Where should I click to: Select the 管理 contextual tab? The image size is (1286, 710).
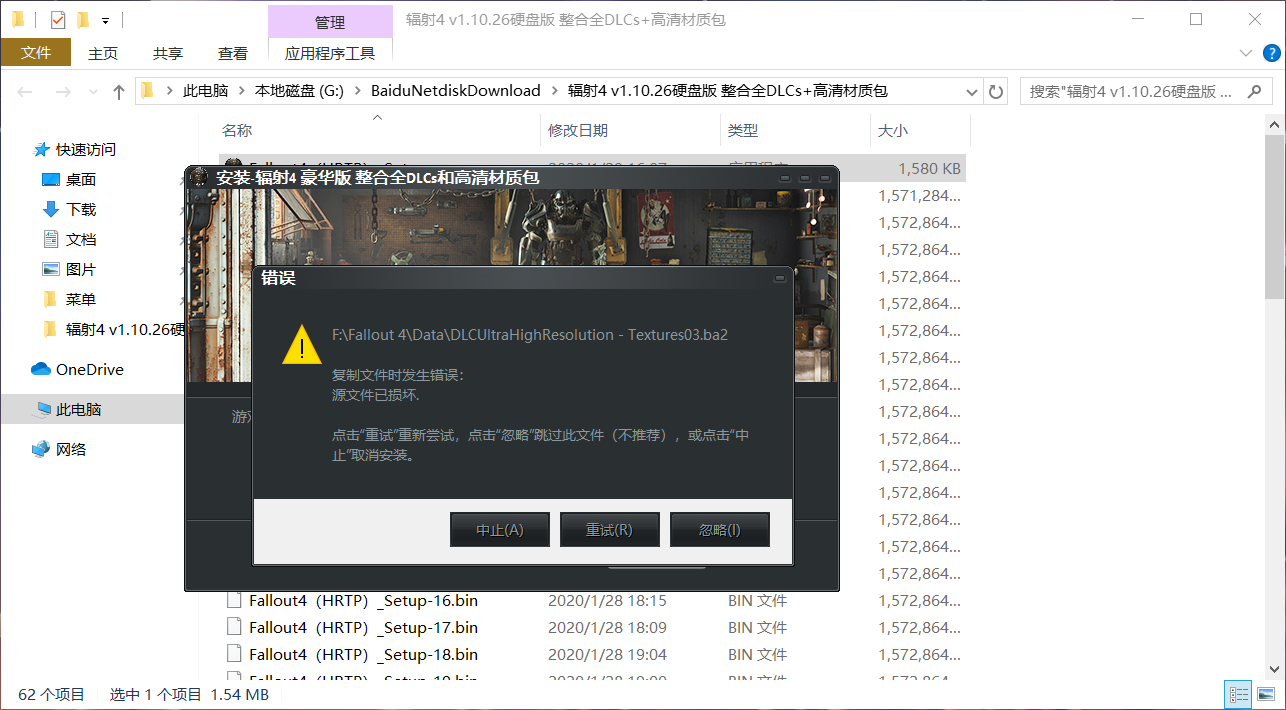(x=330, y=22)
